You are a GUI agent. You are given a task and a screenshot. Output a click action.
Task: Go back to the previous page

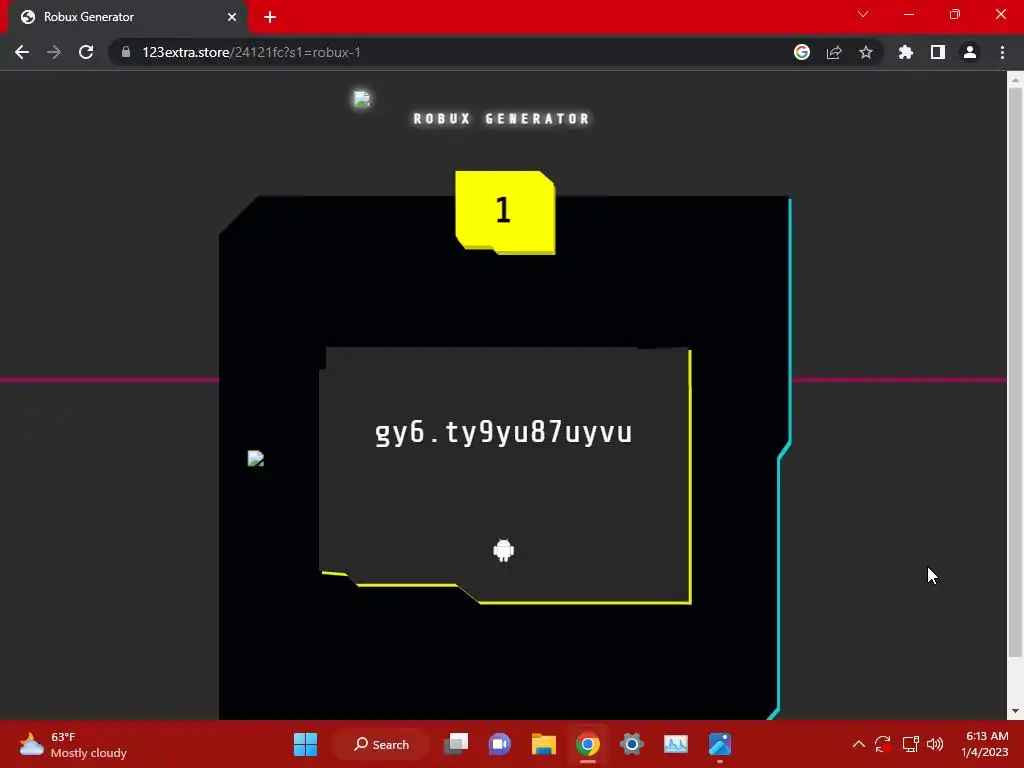pyautogui.click(x=22, y=52)
